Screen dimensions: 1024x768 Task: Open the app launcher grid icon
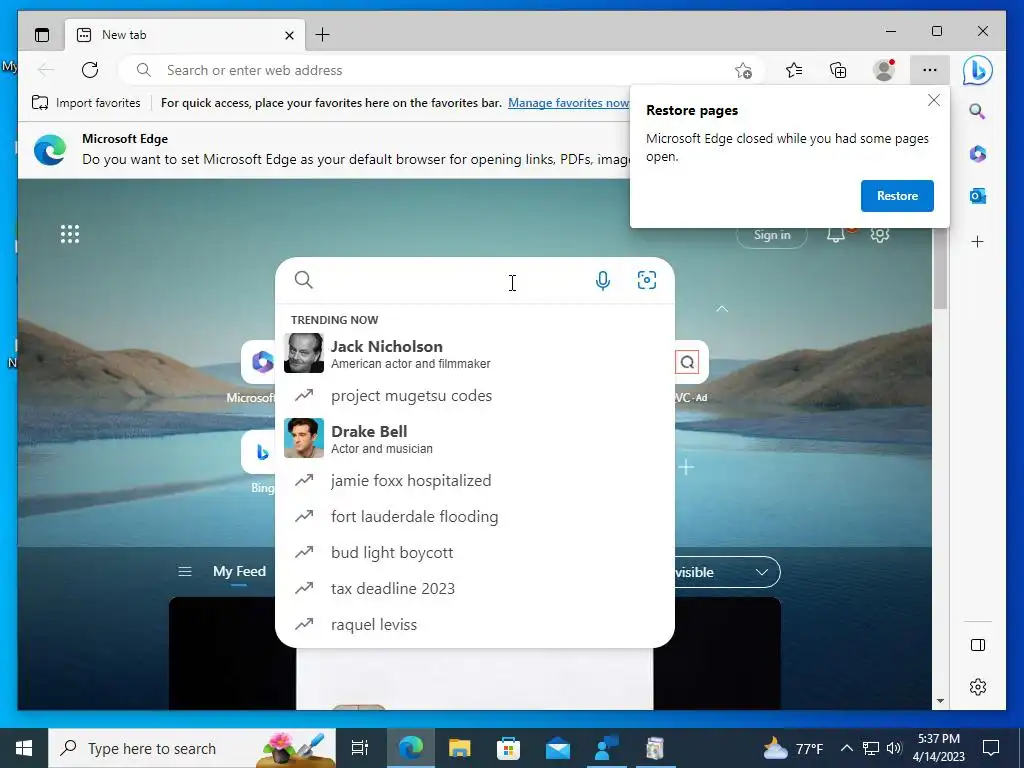coord(70,234)
